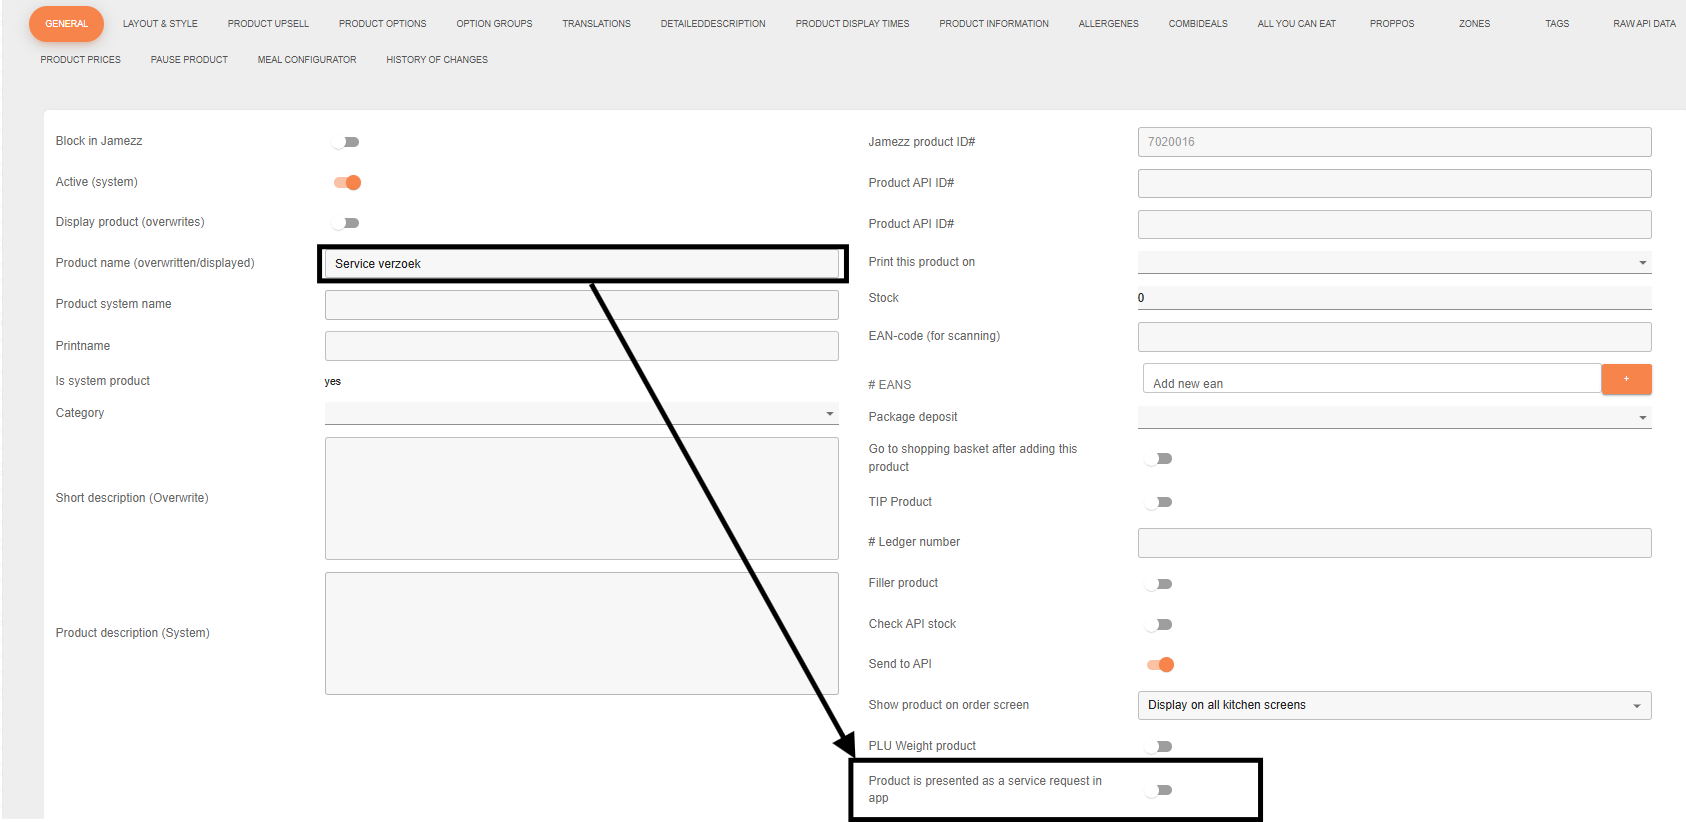Turn off the Active (system) switch
The image size is (1686, 822).
point(347,182)
